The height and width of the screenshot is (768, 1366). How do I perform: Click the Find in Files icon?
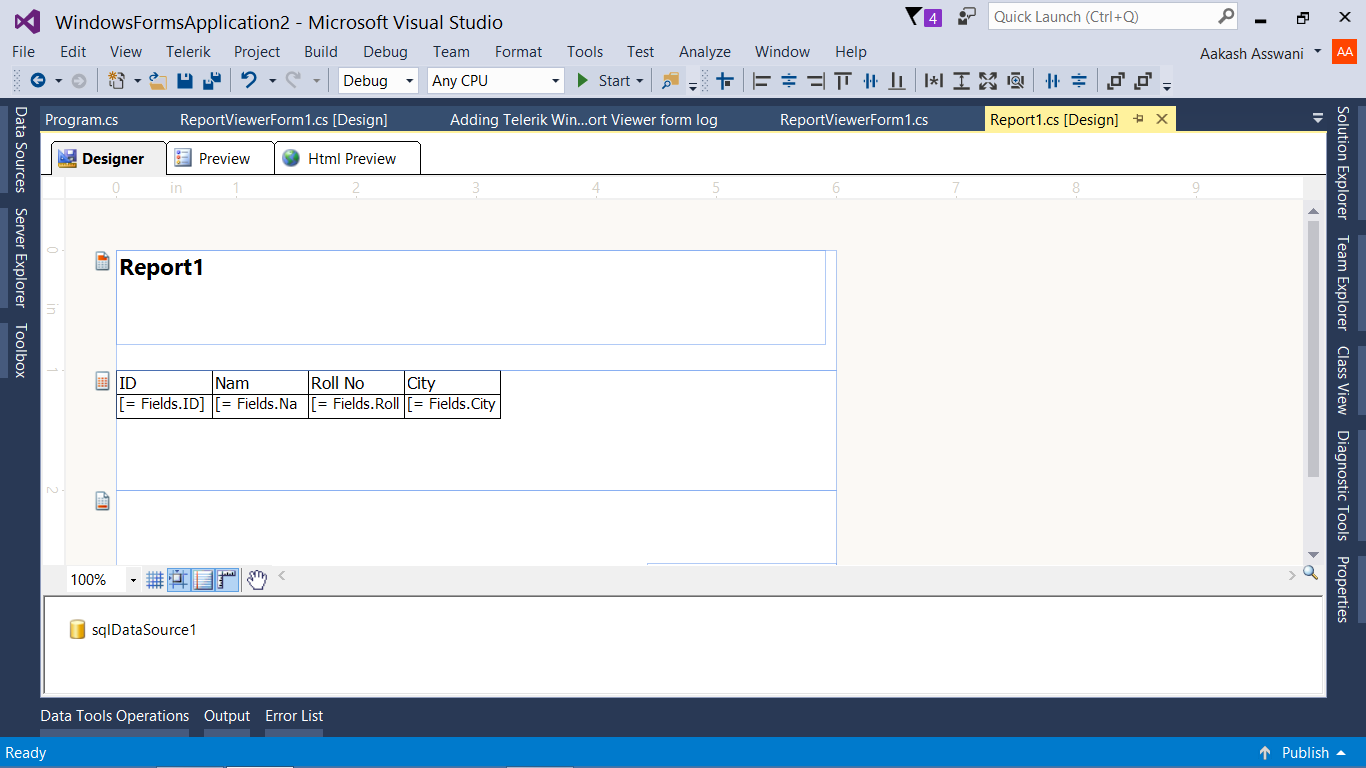670,81
